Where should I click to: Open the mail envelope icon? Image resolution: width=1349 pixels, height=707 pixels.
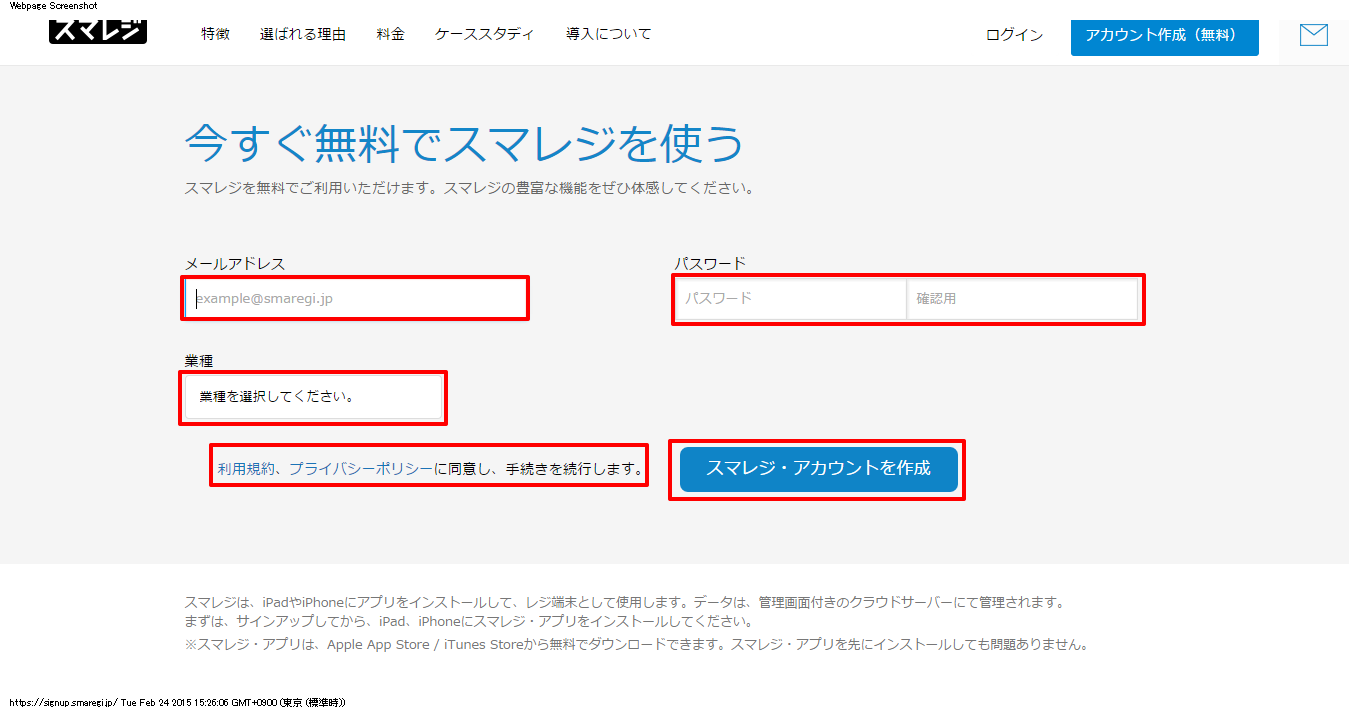tap(1313, 35)
